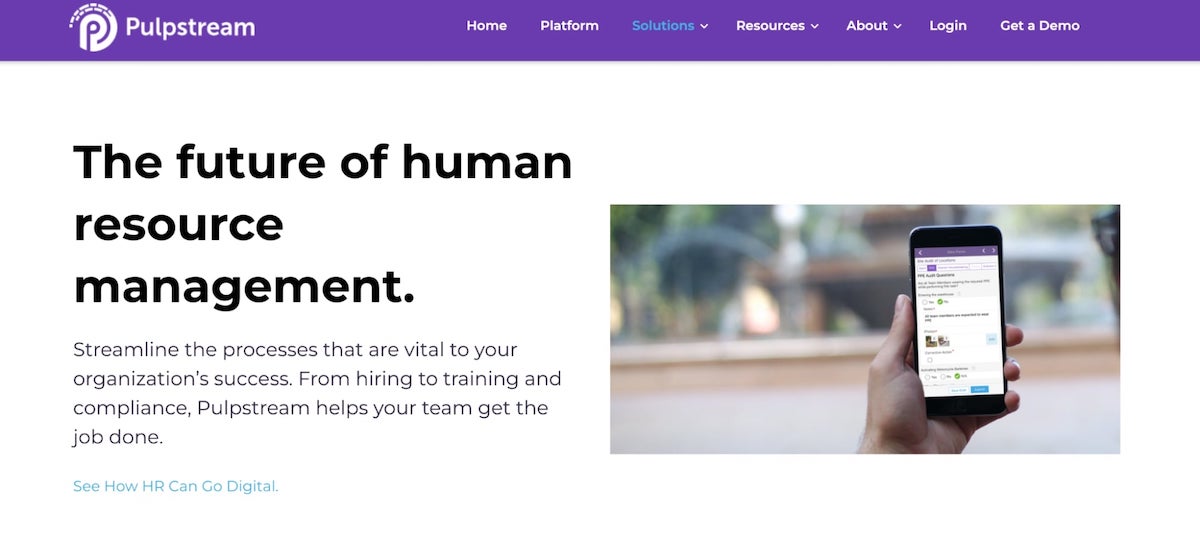Image resolution: width=1200 pixels, height=542 pixels.
Task: Click the Pulpstream logo icon
Action: [93, 27]
